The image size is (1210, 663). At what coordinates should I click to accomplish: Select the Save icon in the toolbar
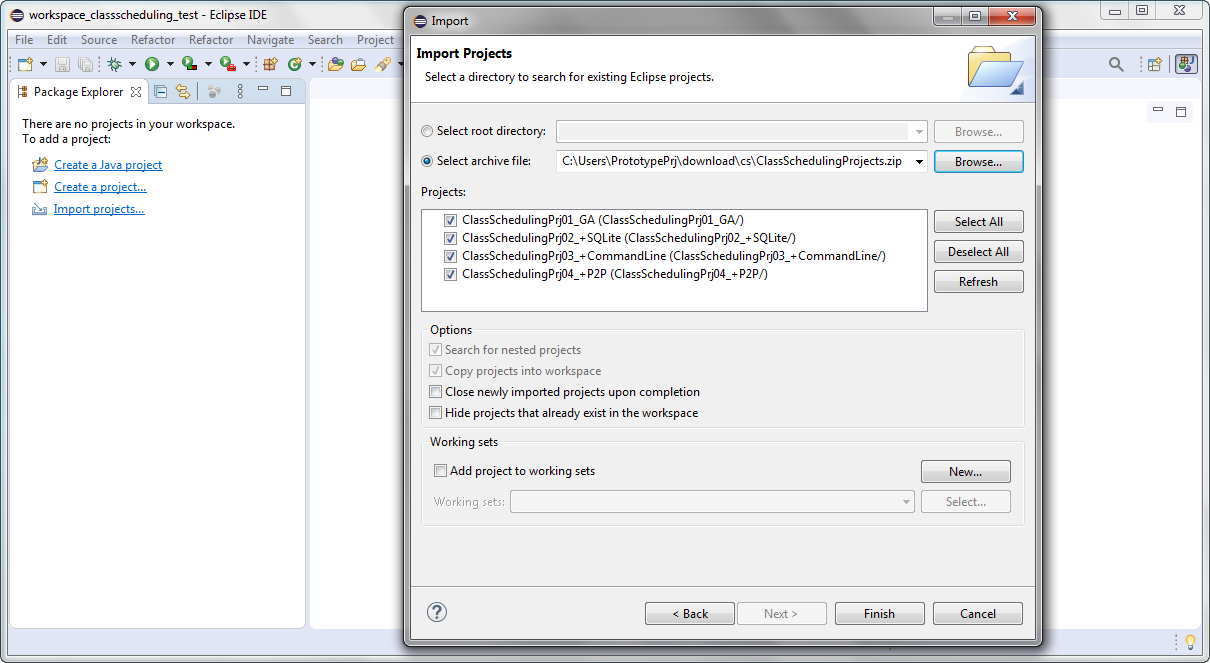pos(62,63)
